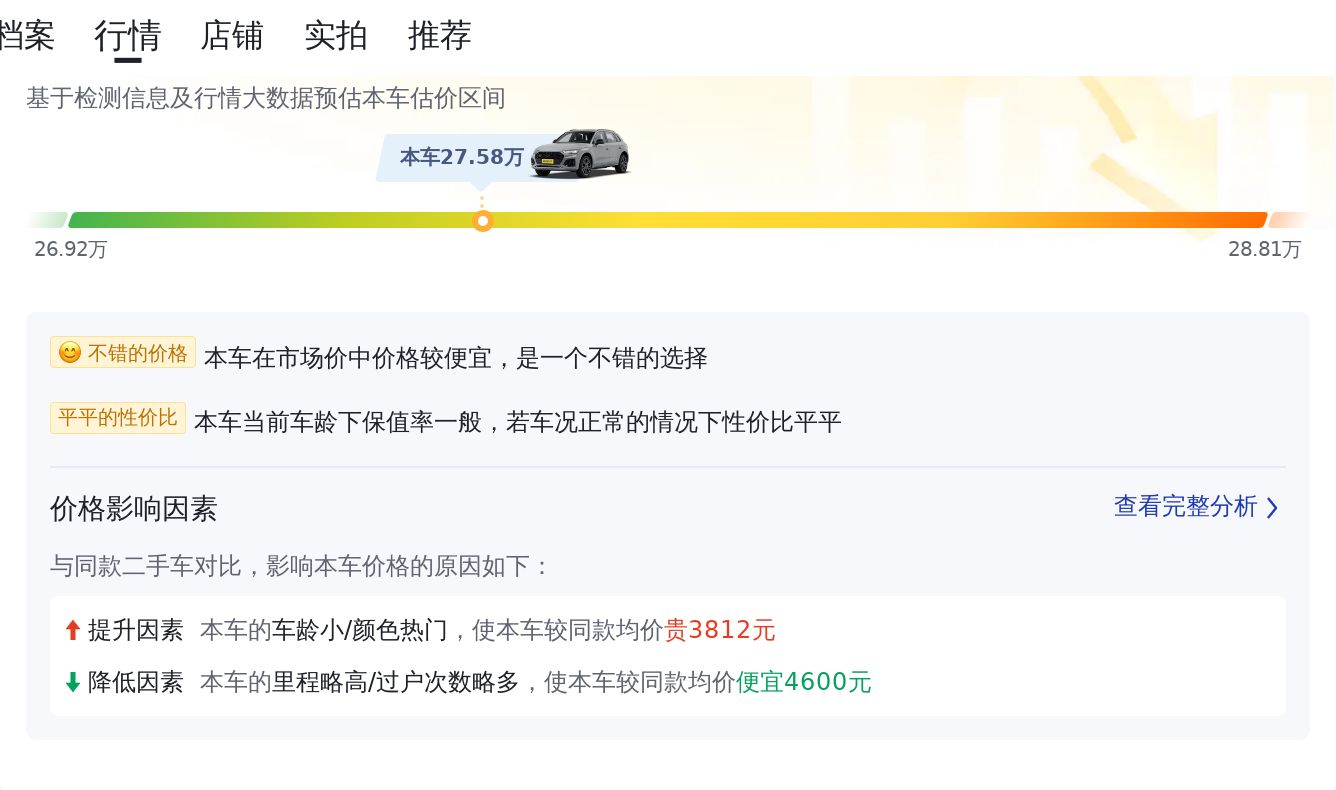Viewport: 1336px width, 790px height.
Task: Open the 档案 tab
Action: pyautogui.click(x=26, y=36)
